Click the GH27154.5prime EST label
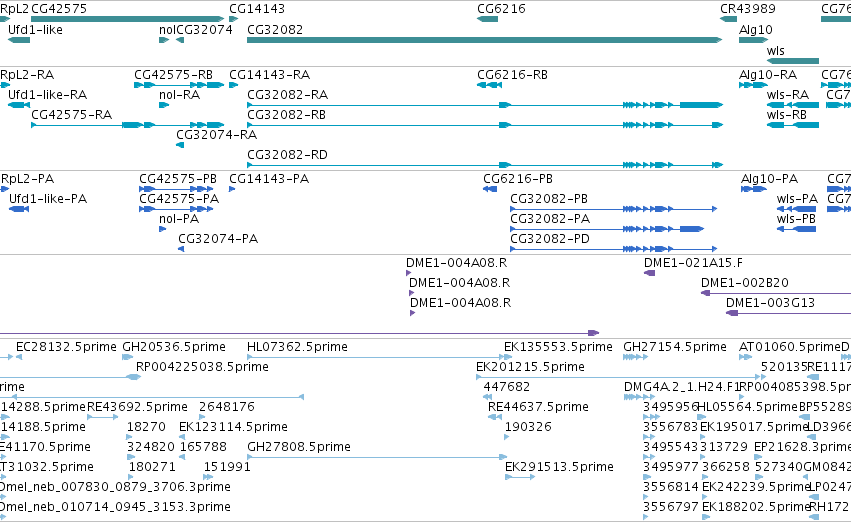 pyautogui.click(x=675, y=347)
